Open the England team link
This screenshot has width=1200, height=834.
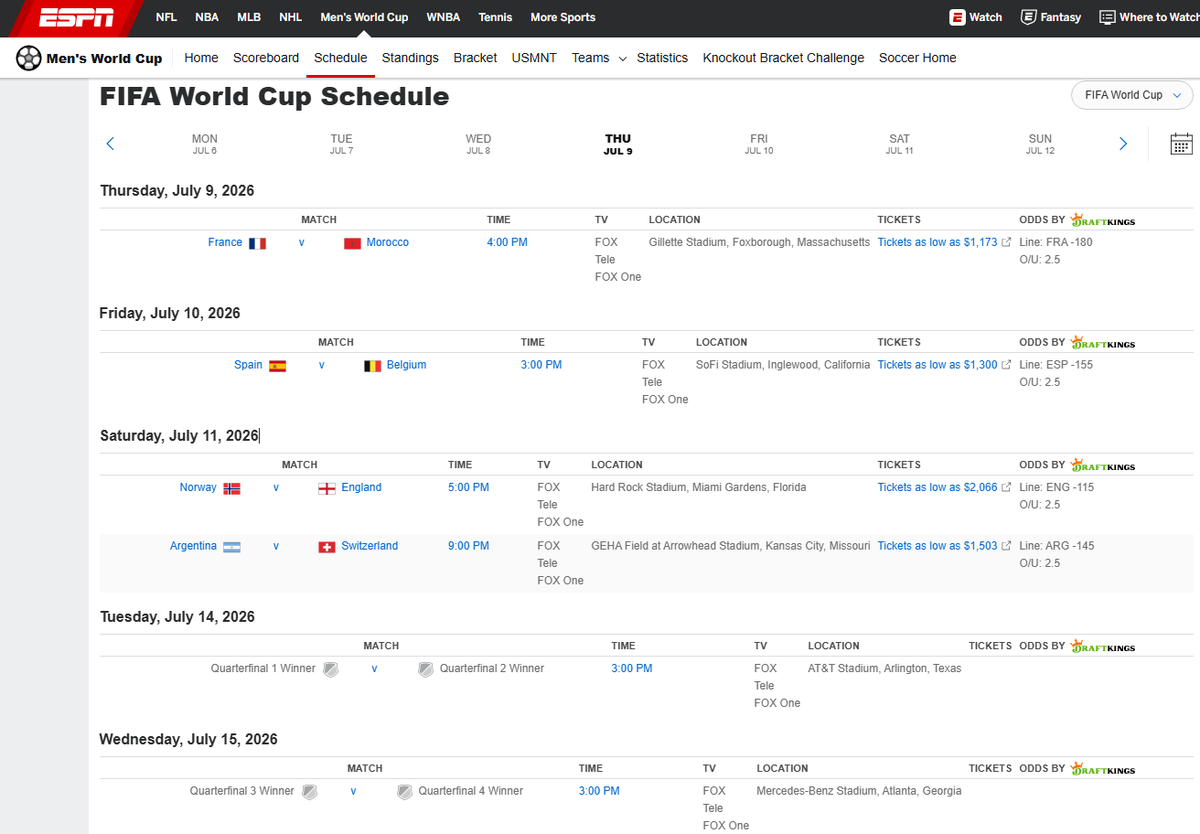[361, 487]
